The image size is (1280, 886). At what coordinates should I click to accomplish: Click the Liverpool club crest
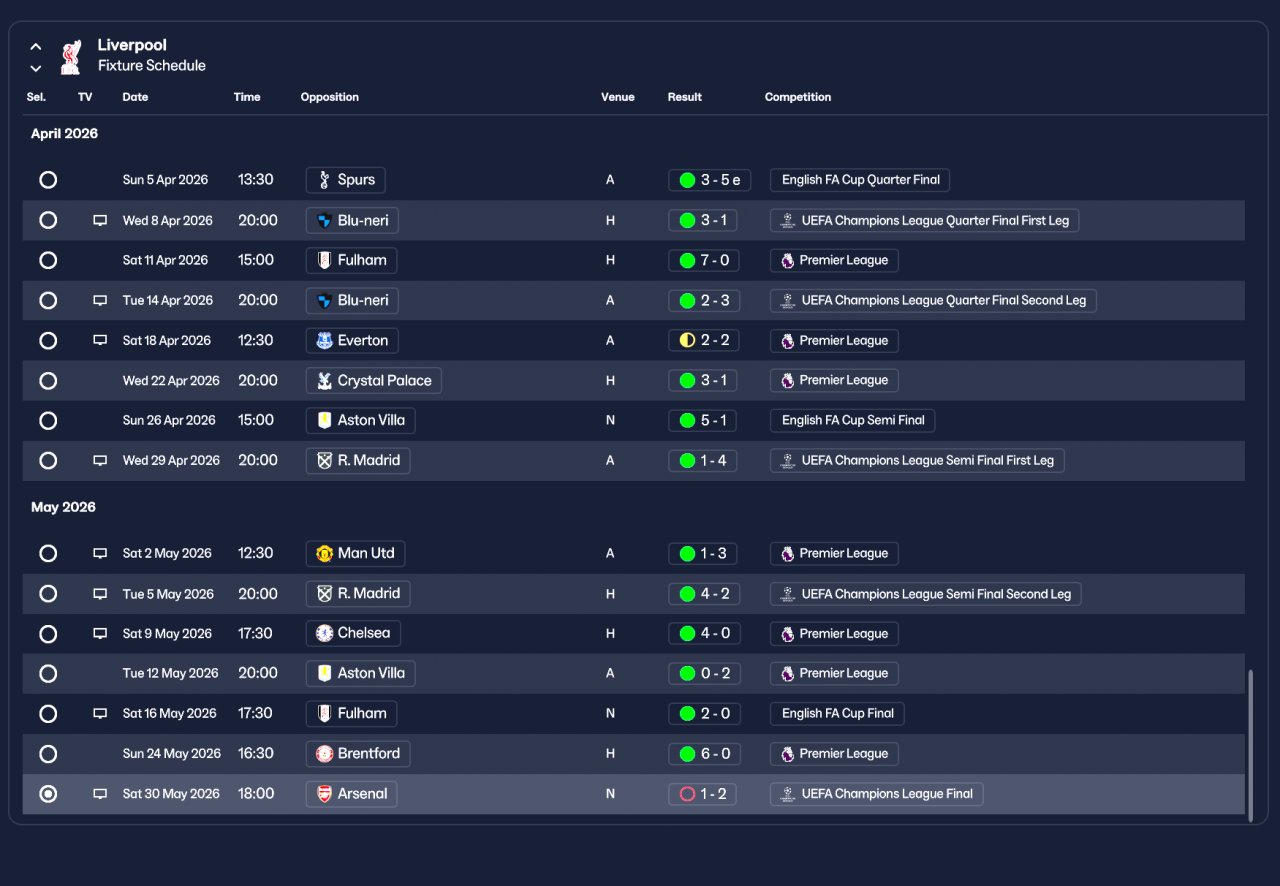[x=70, y=57]
